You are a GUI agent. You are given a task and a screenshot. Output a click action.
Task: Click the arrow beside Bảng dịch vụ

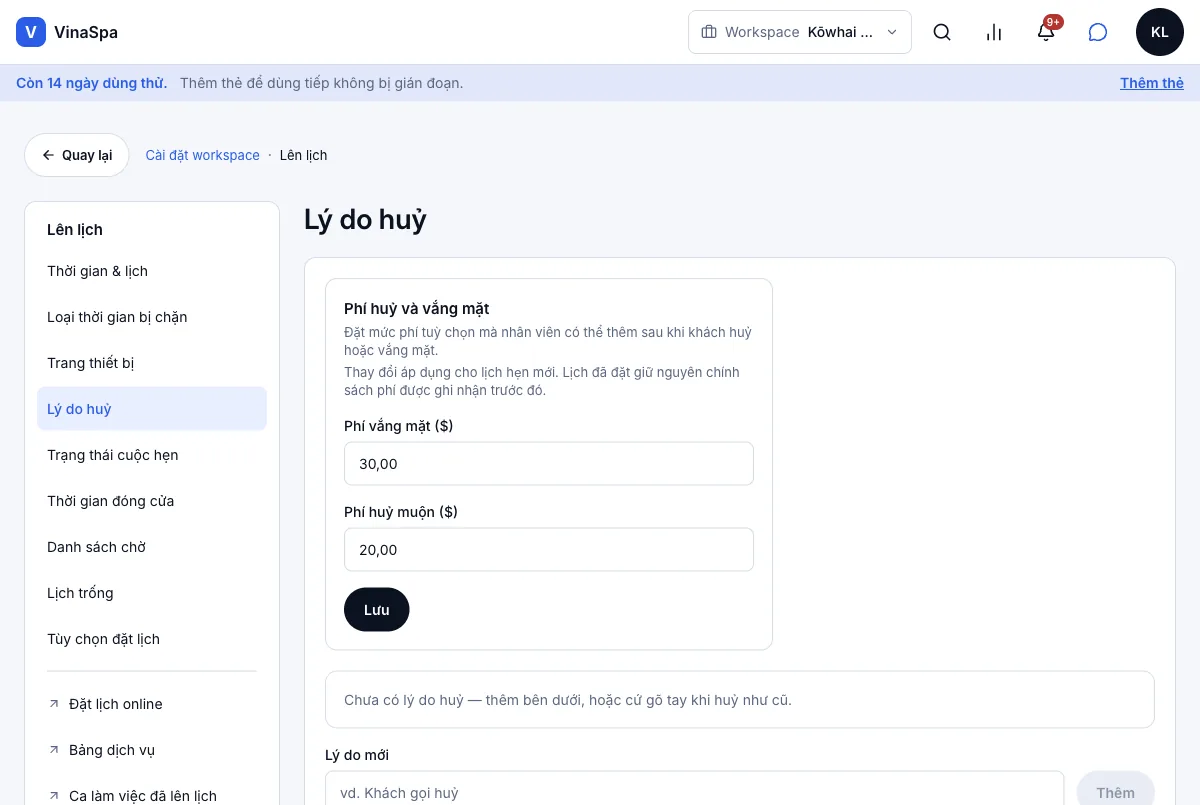click(x=54, y=750)
